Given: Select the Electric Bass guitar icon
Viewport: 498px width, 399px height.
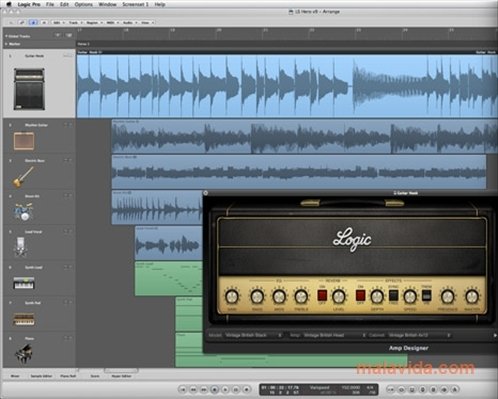Looking at the screenshot, I should coord(23,177).
